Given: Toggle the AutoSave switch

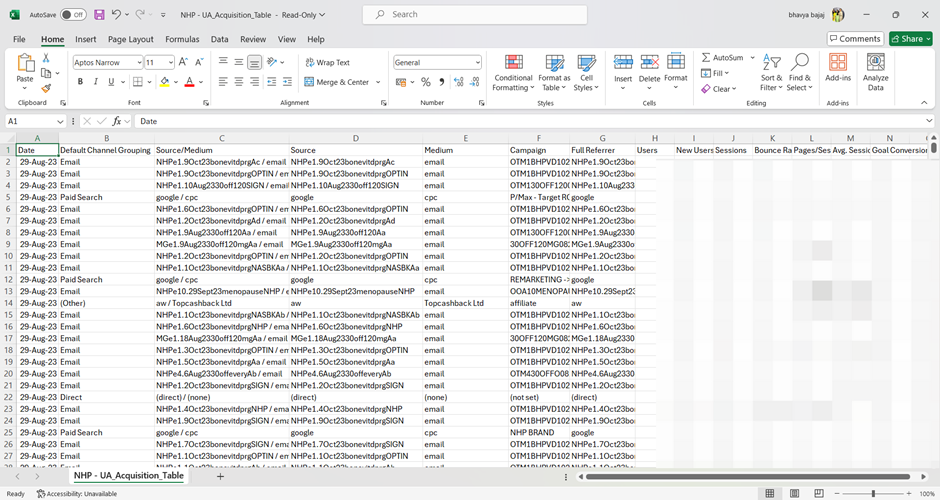Looking at the screenshot, I should 73,15.
